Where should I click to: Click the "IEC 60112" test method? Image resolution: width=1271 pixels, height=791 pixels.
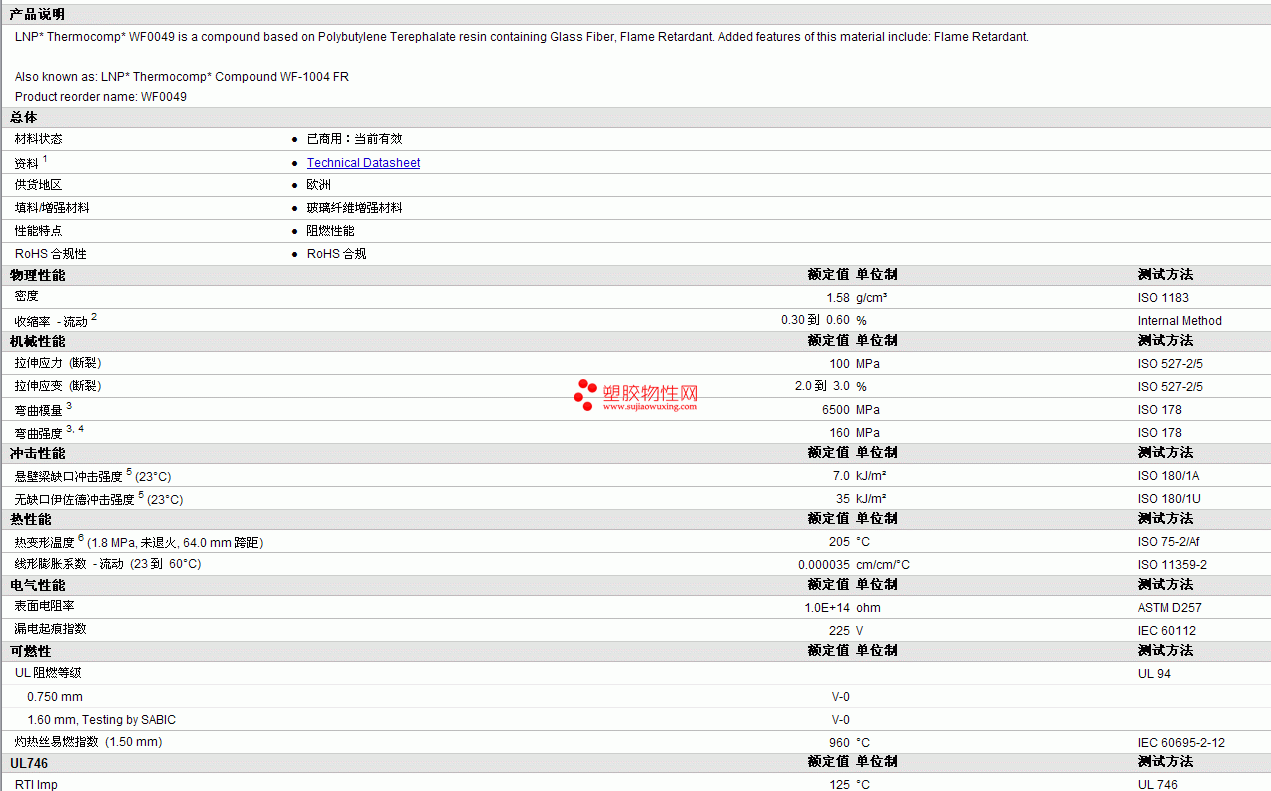point(1167,631)
